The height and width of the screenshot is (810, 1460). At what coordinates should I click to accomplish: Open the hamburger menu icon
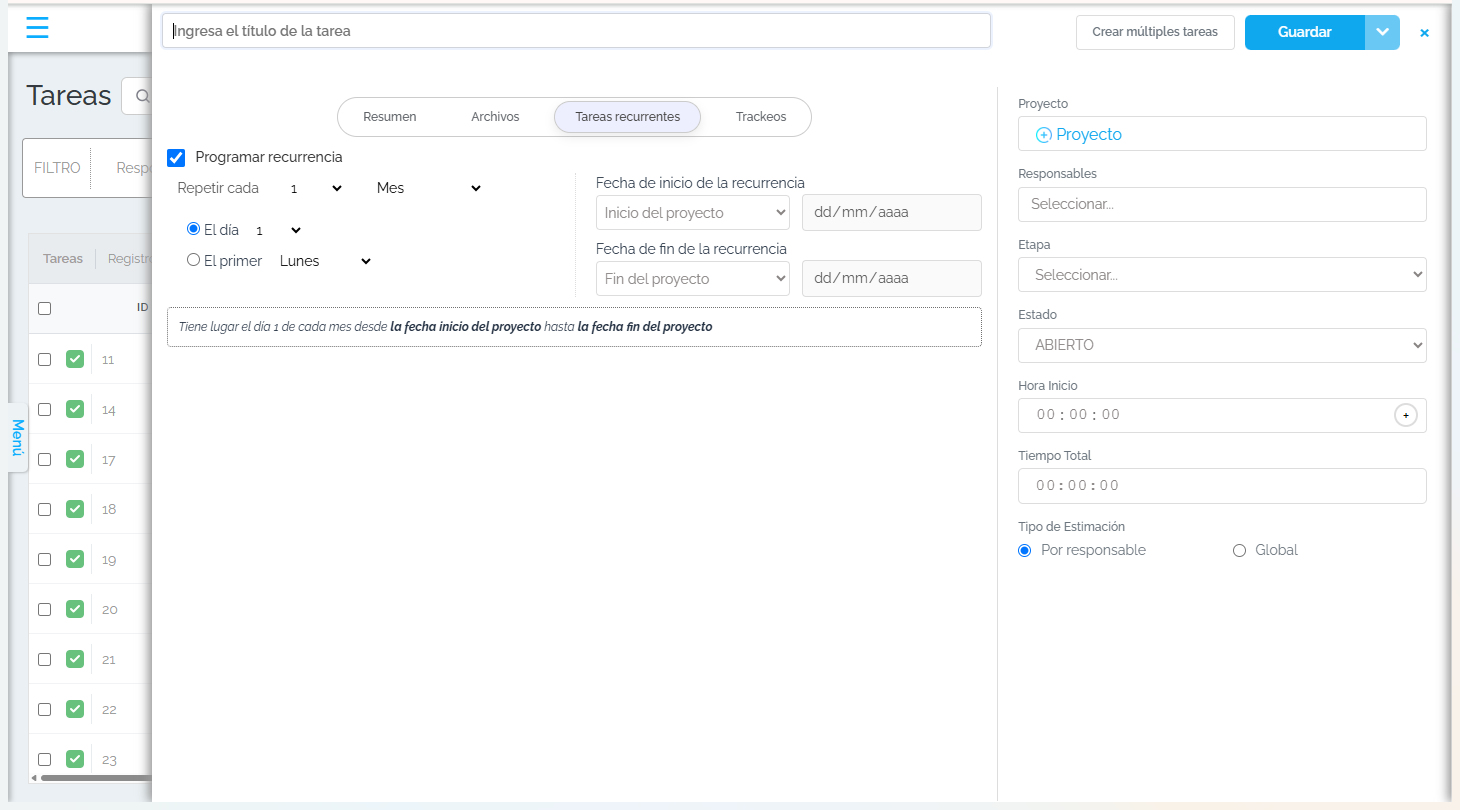click(x=37, y=27)
